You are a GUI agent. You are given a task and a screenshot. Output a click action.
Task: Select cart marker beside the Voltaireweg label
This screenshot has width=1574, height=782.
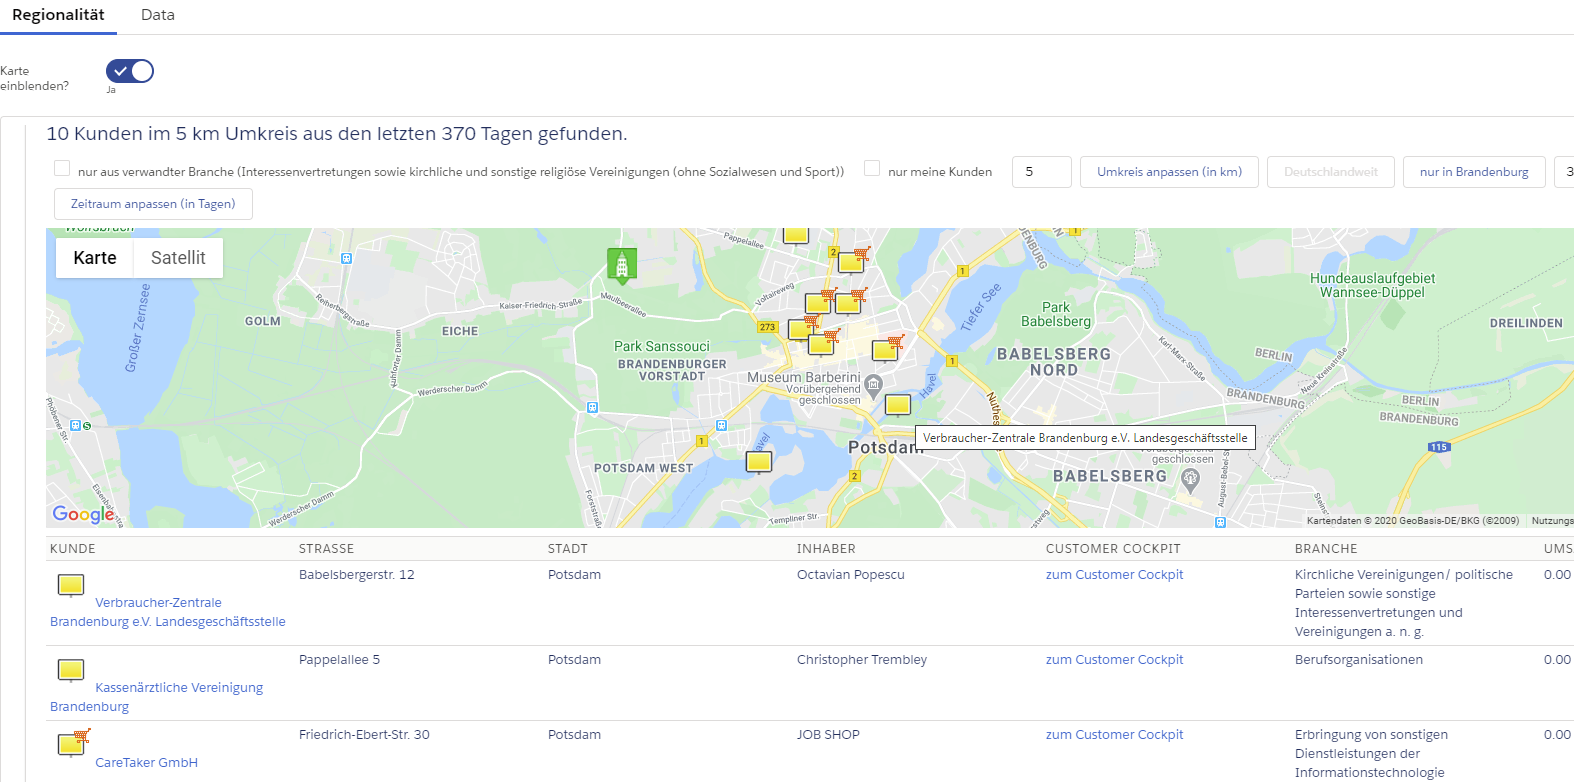[820, 302]
